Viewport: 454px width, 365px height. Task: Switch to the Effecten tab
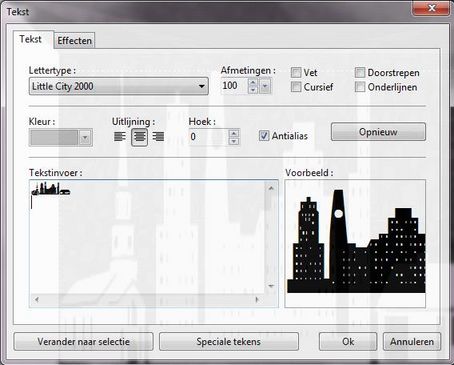(74, 41)
